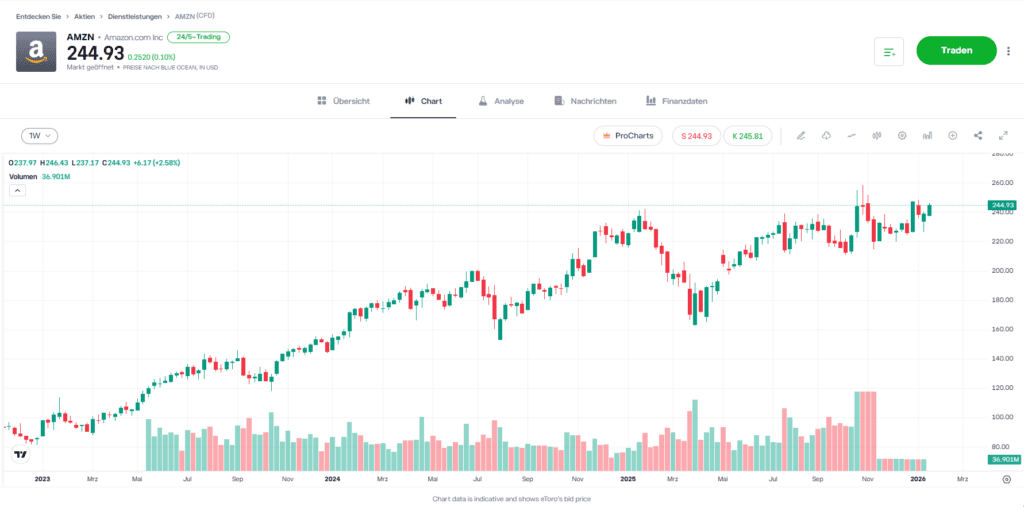
Task: Open the 1W timeframe dropdown
Action: tap(40, 135)
